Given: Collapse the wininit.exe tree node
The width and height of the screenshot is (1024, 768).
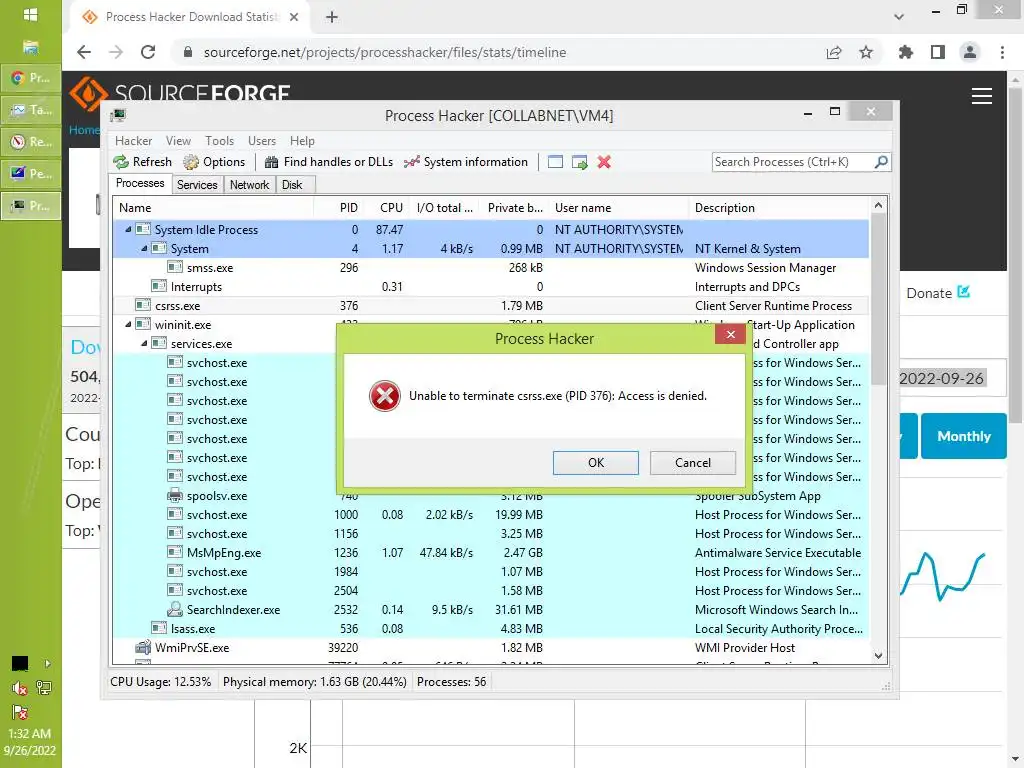Looking at the screenshot, I should pos(129,324).
